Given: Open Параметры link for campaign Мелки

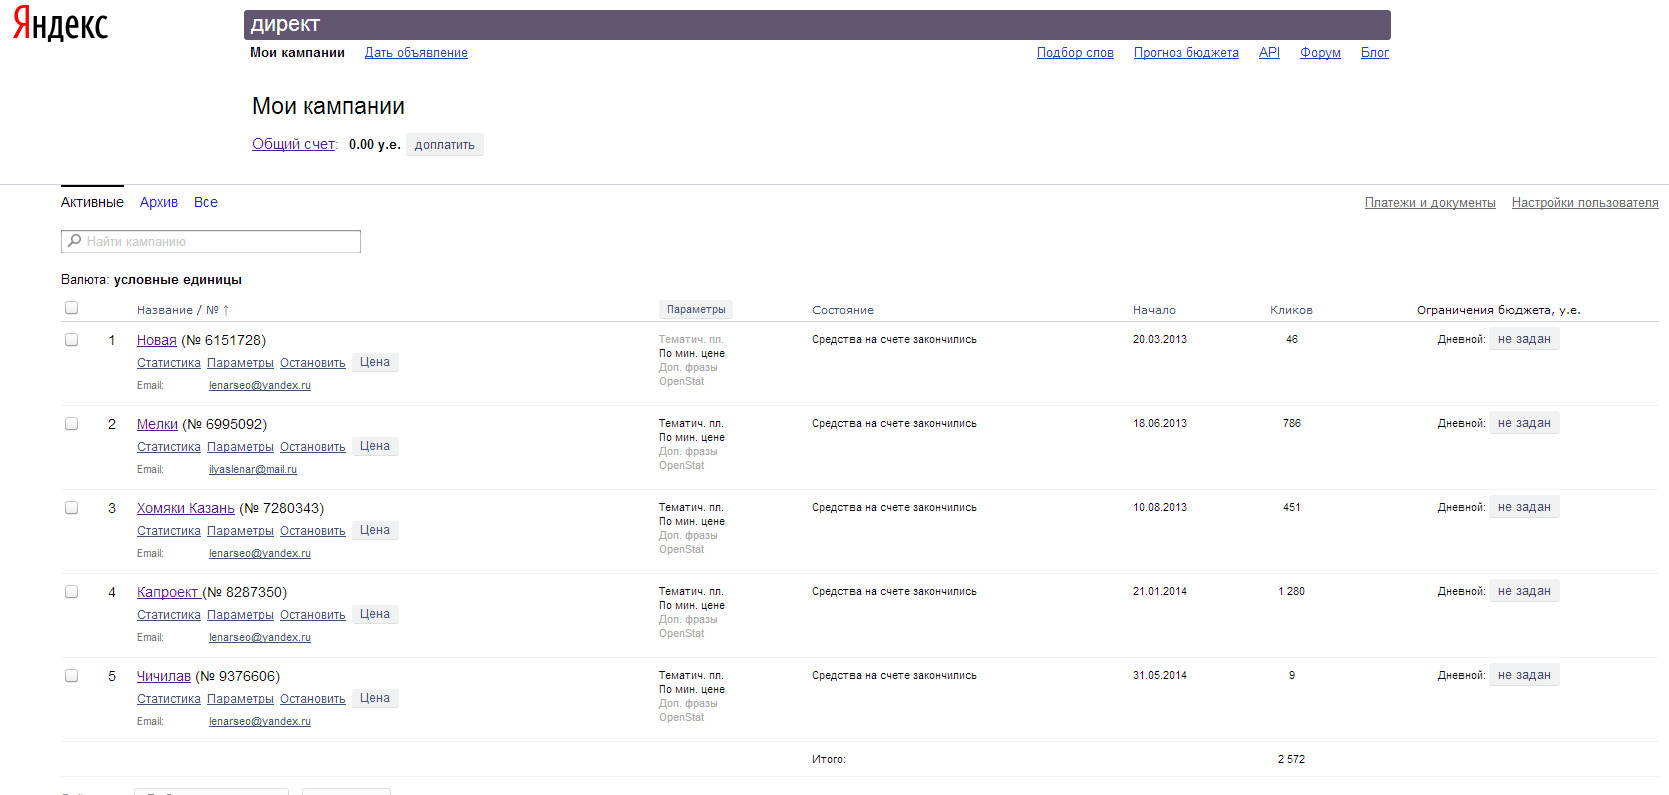Looking at the screenshot, I should tap(240, 447).
